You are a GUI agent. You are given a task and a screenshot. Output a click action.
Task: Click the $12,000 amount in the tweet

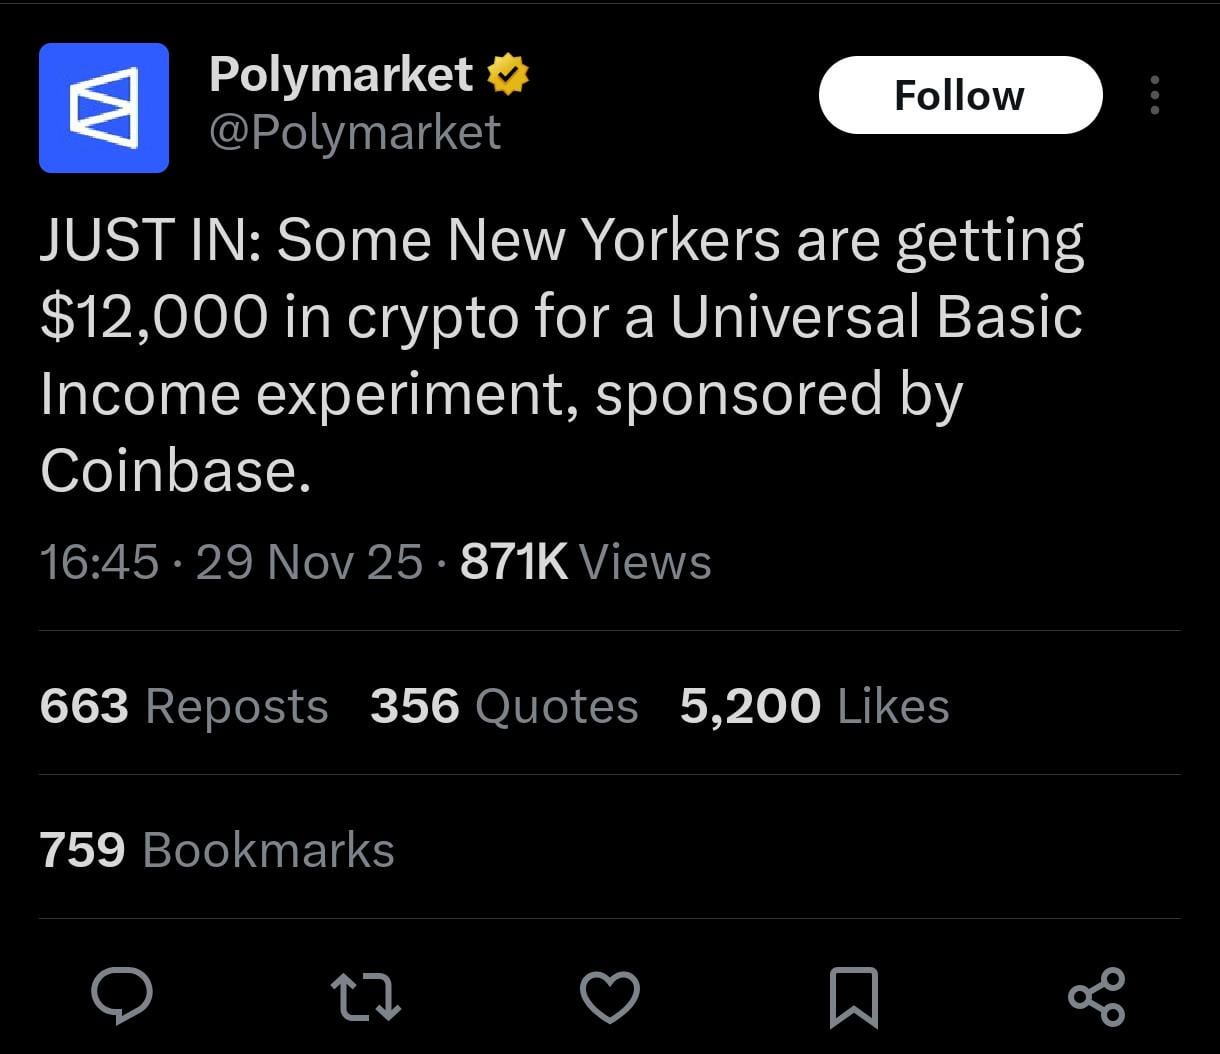pyautogui.click(x=155, y=317)
